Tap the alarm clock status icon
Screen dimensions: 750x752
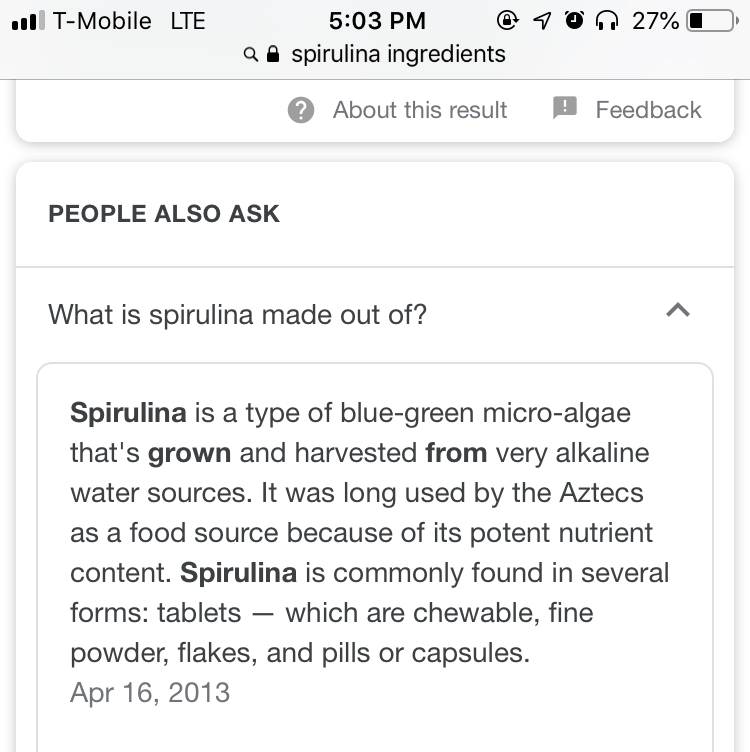point(574,21)
